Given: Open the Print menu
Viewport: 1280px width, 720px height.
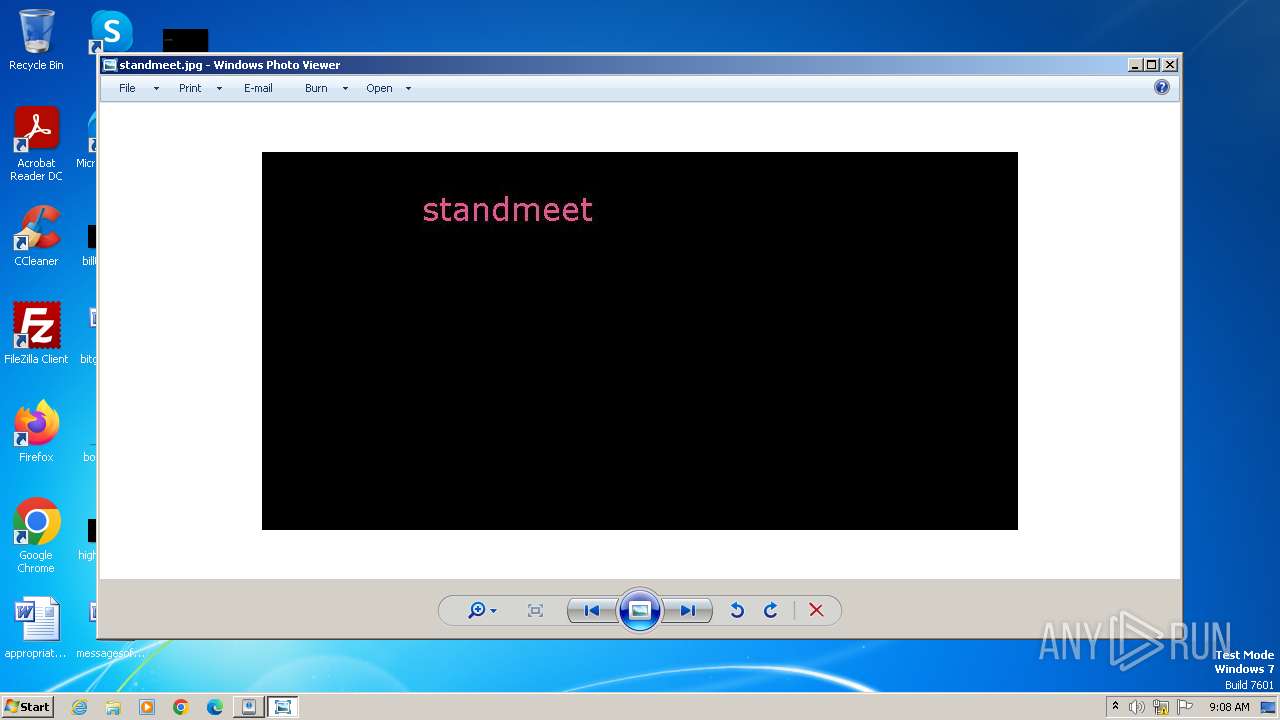Looking at the screenshot, I should 190,88.
